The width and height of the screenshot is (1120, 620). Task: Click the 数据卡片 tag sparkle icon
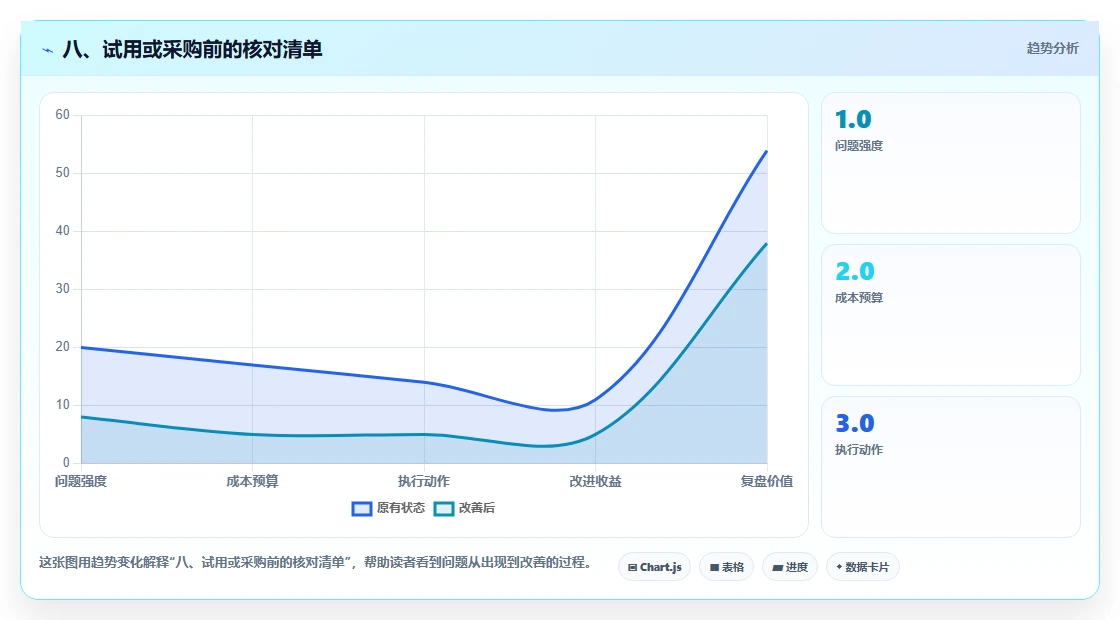(839, 566)
